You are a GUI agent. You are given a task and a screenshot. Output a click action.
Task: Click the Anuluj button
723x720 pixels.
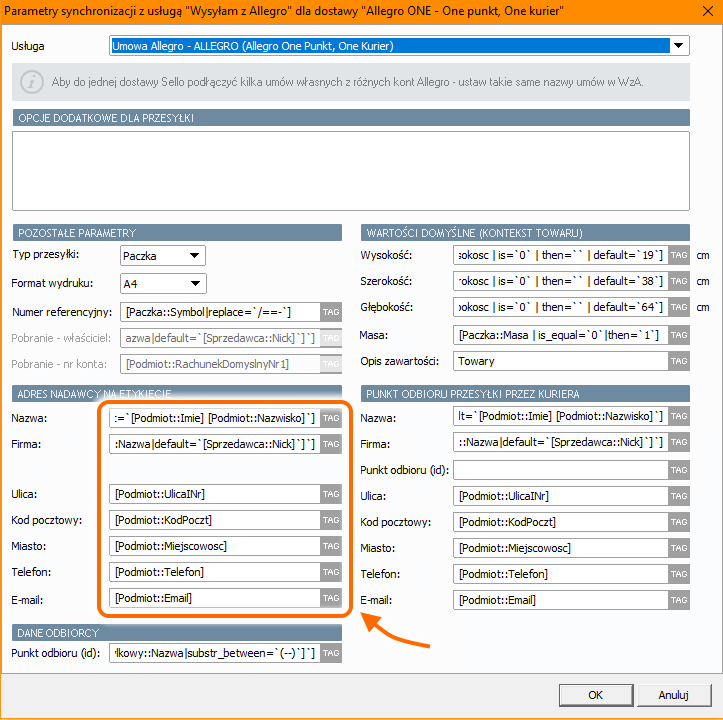coord(673,695)
